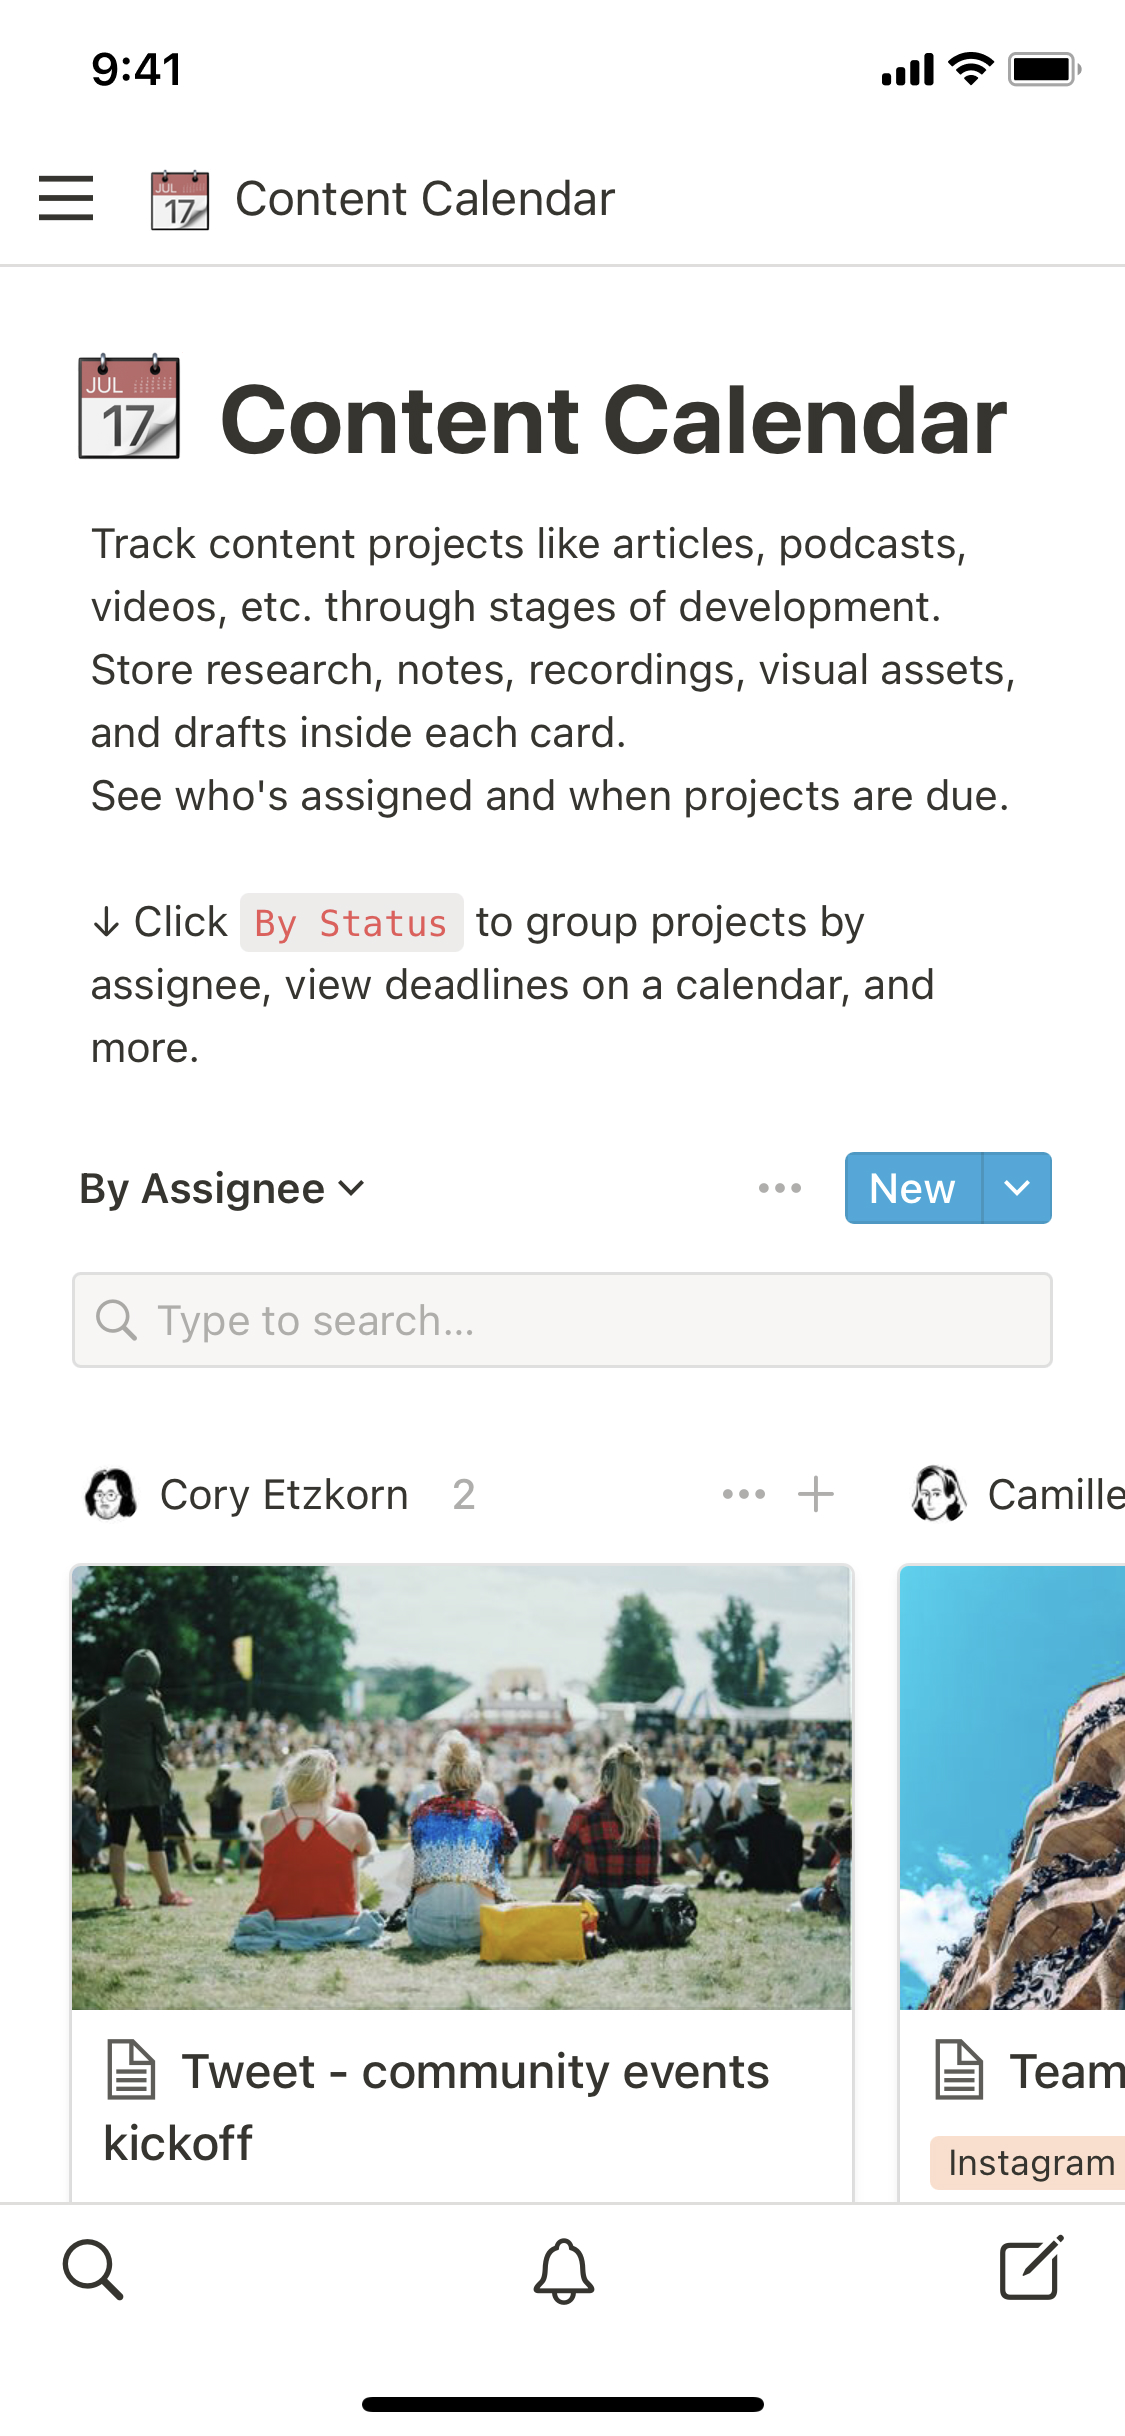The image size is (1125, 2436).
Task: Open search from bottom navigation bar
Action: [93, 2269]
